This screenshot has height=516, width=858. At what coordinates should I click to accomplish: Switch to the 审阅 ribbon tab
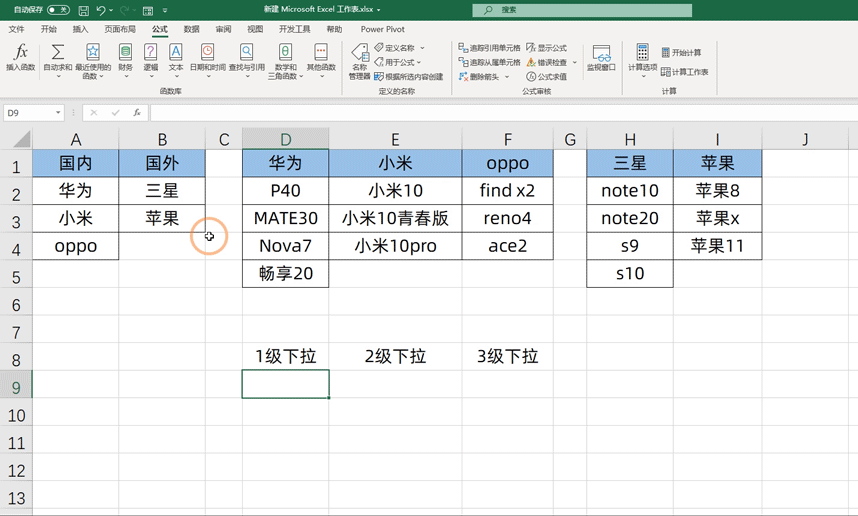(223, 29)
